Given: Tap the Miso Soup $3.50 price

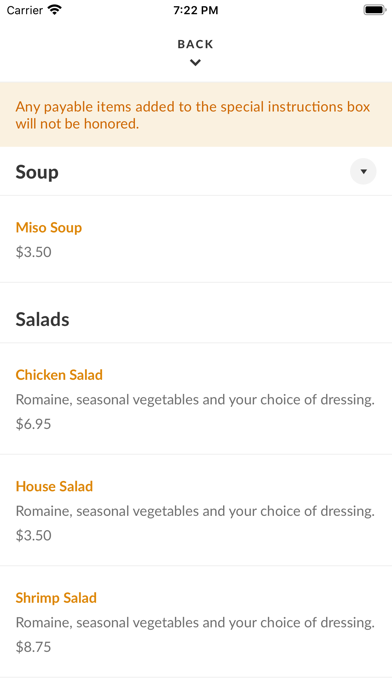Looking at the screenshot, I should pyautogui.click(x=34, y=252).
